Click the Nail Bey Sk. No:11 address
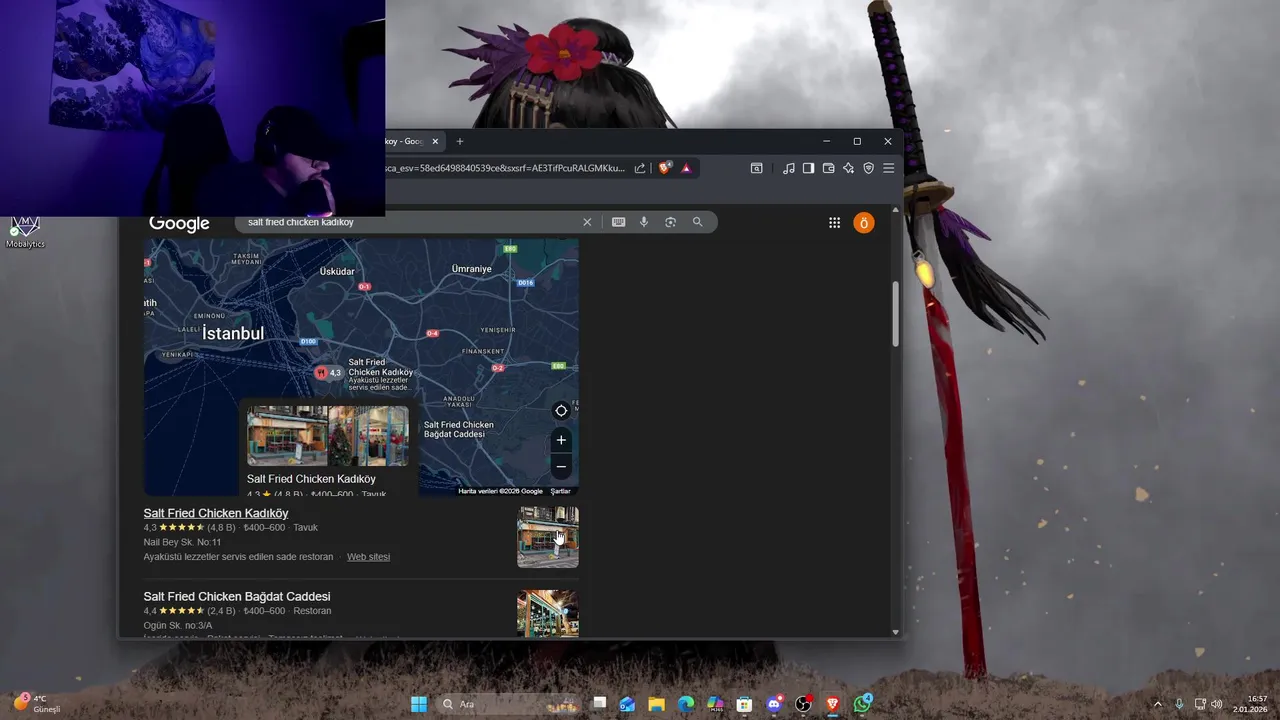 click(182, 542)
